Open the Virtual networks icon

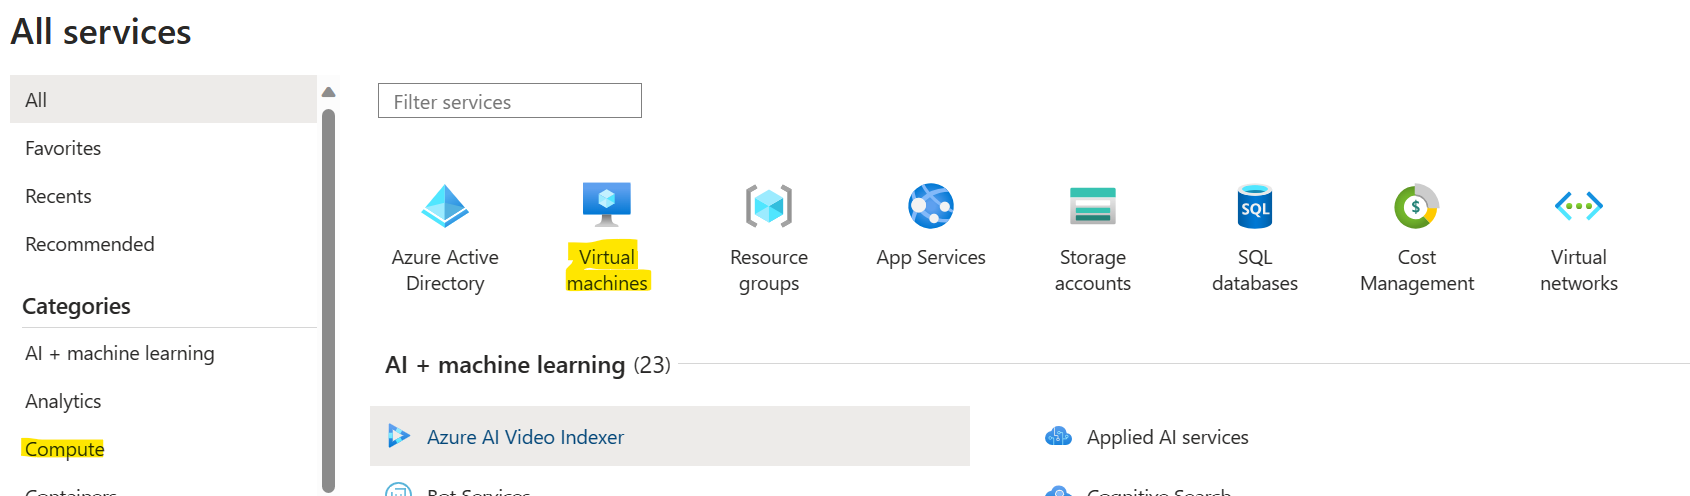click(x=1579, y=206)
